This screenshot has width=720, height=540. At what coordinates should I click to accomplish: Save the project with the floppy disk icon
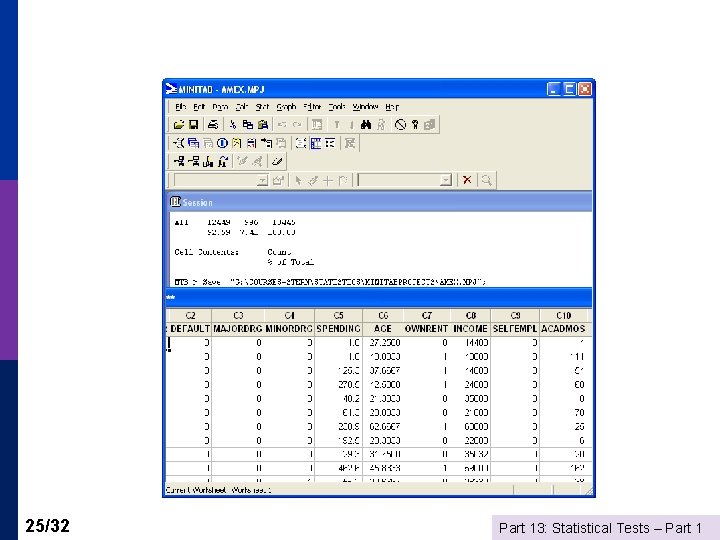click(x=193, y=124)
